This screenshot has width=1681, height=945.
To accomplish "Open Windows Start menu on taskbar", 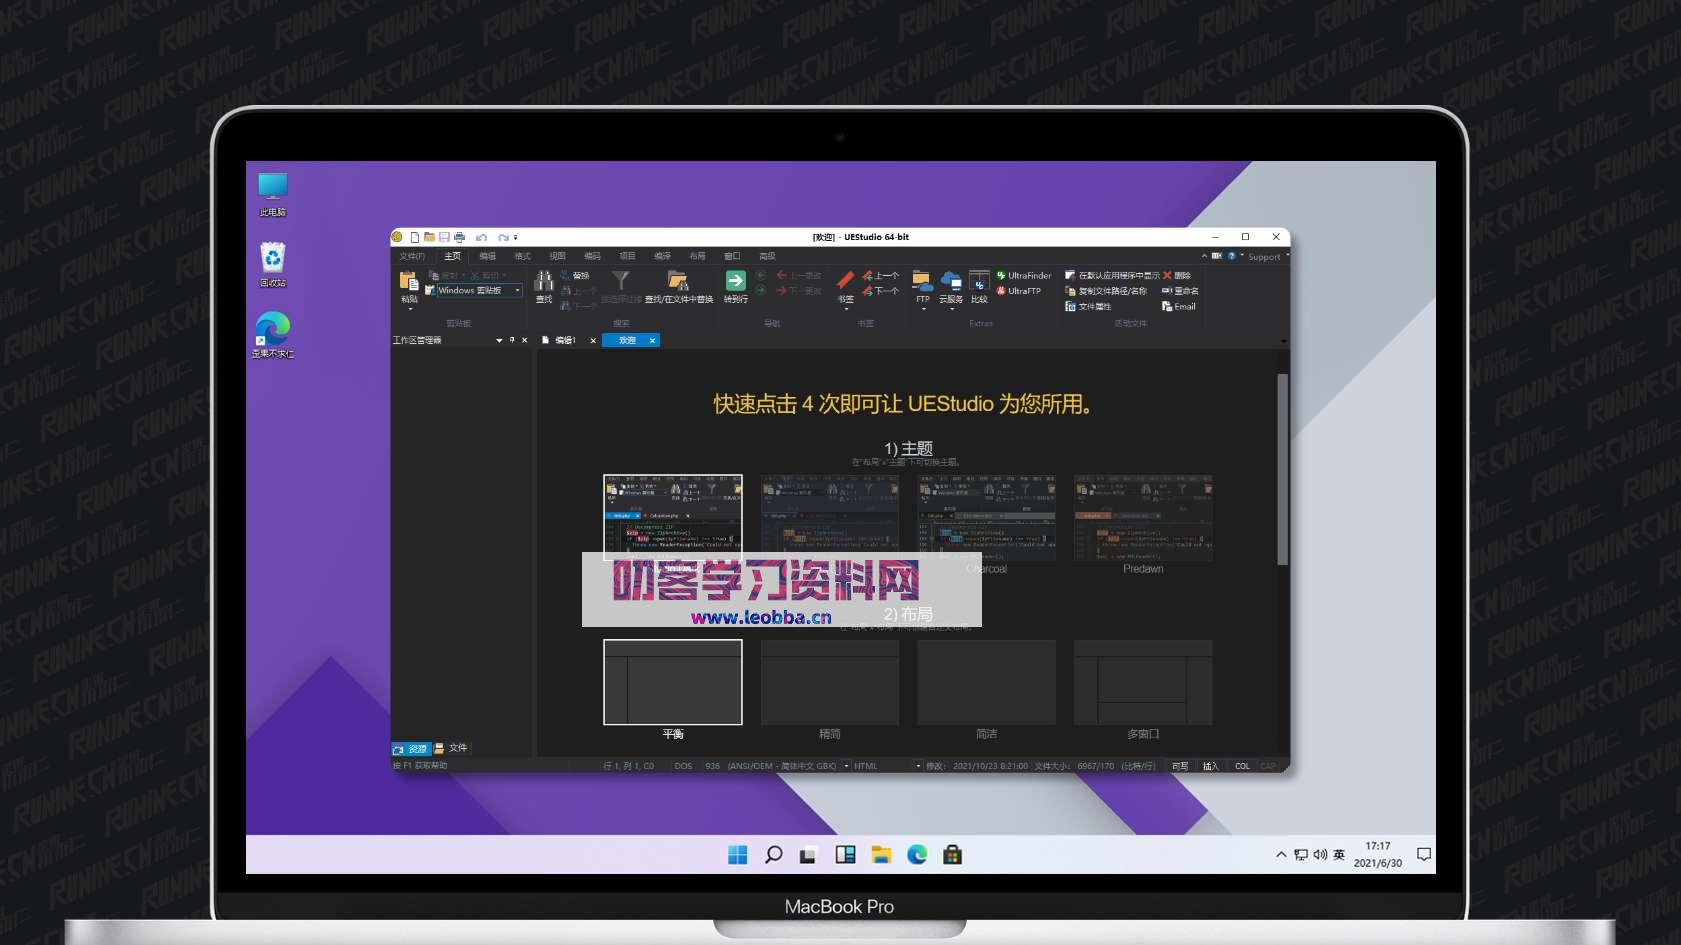I will pyautogui.click(x=738, y=855).
